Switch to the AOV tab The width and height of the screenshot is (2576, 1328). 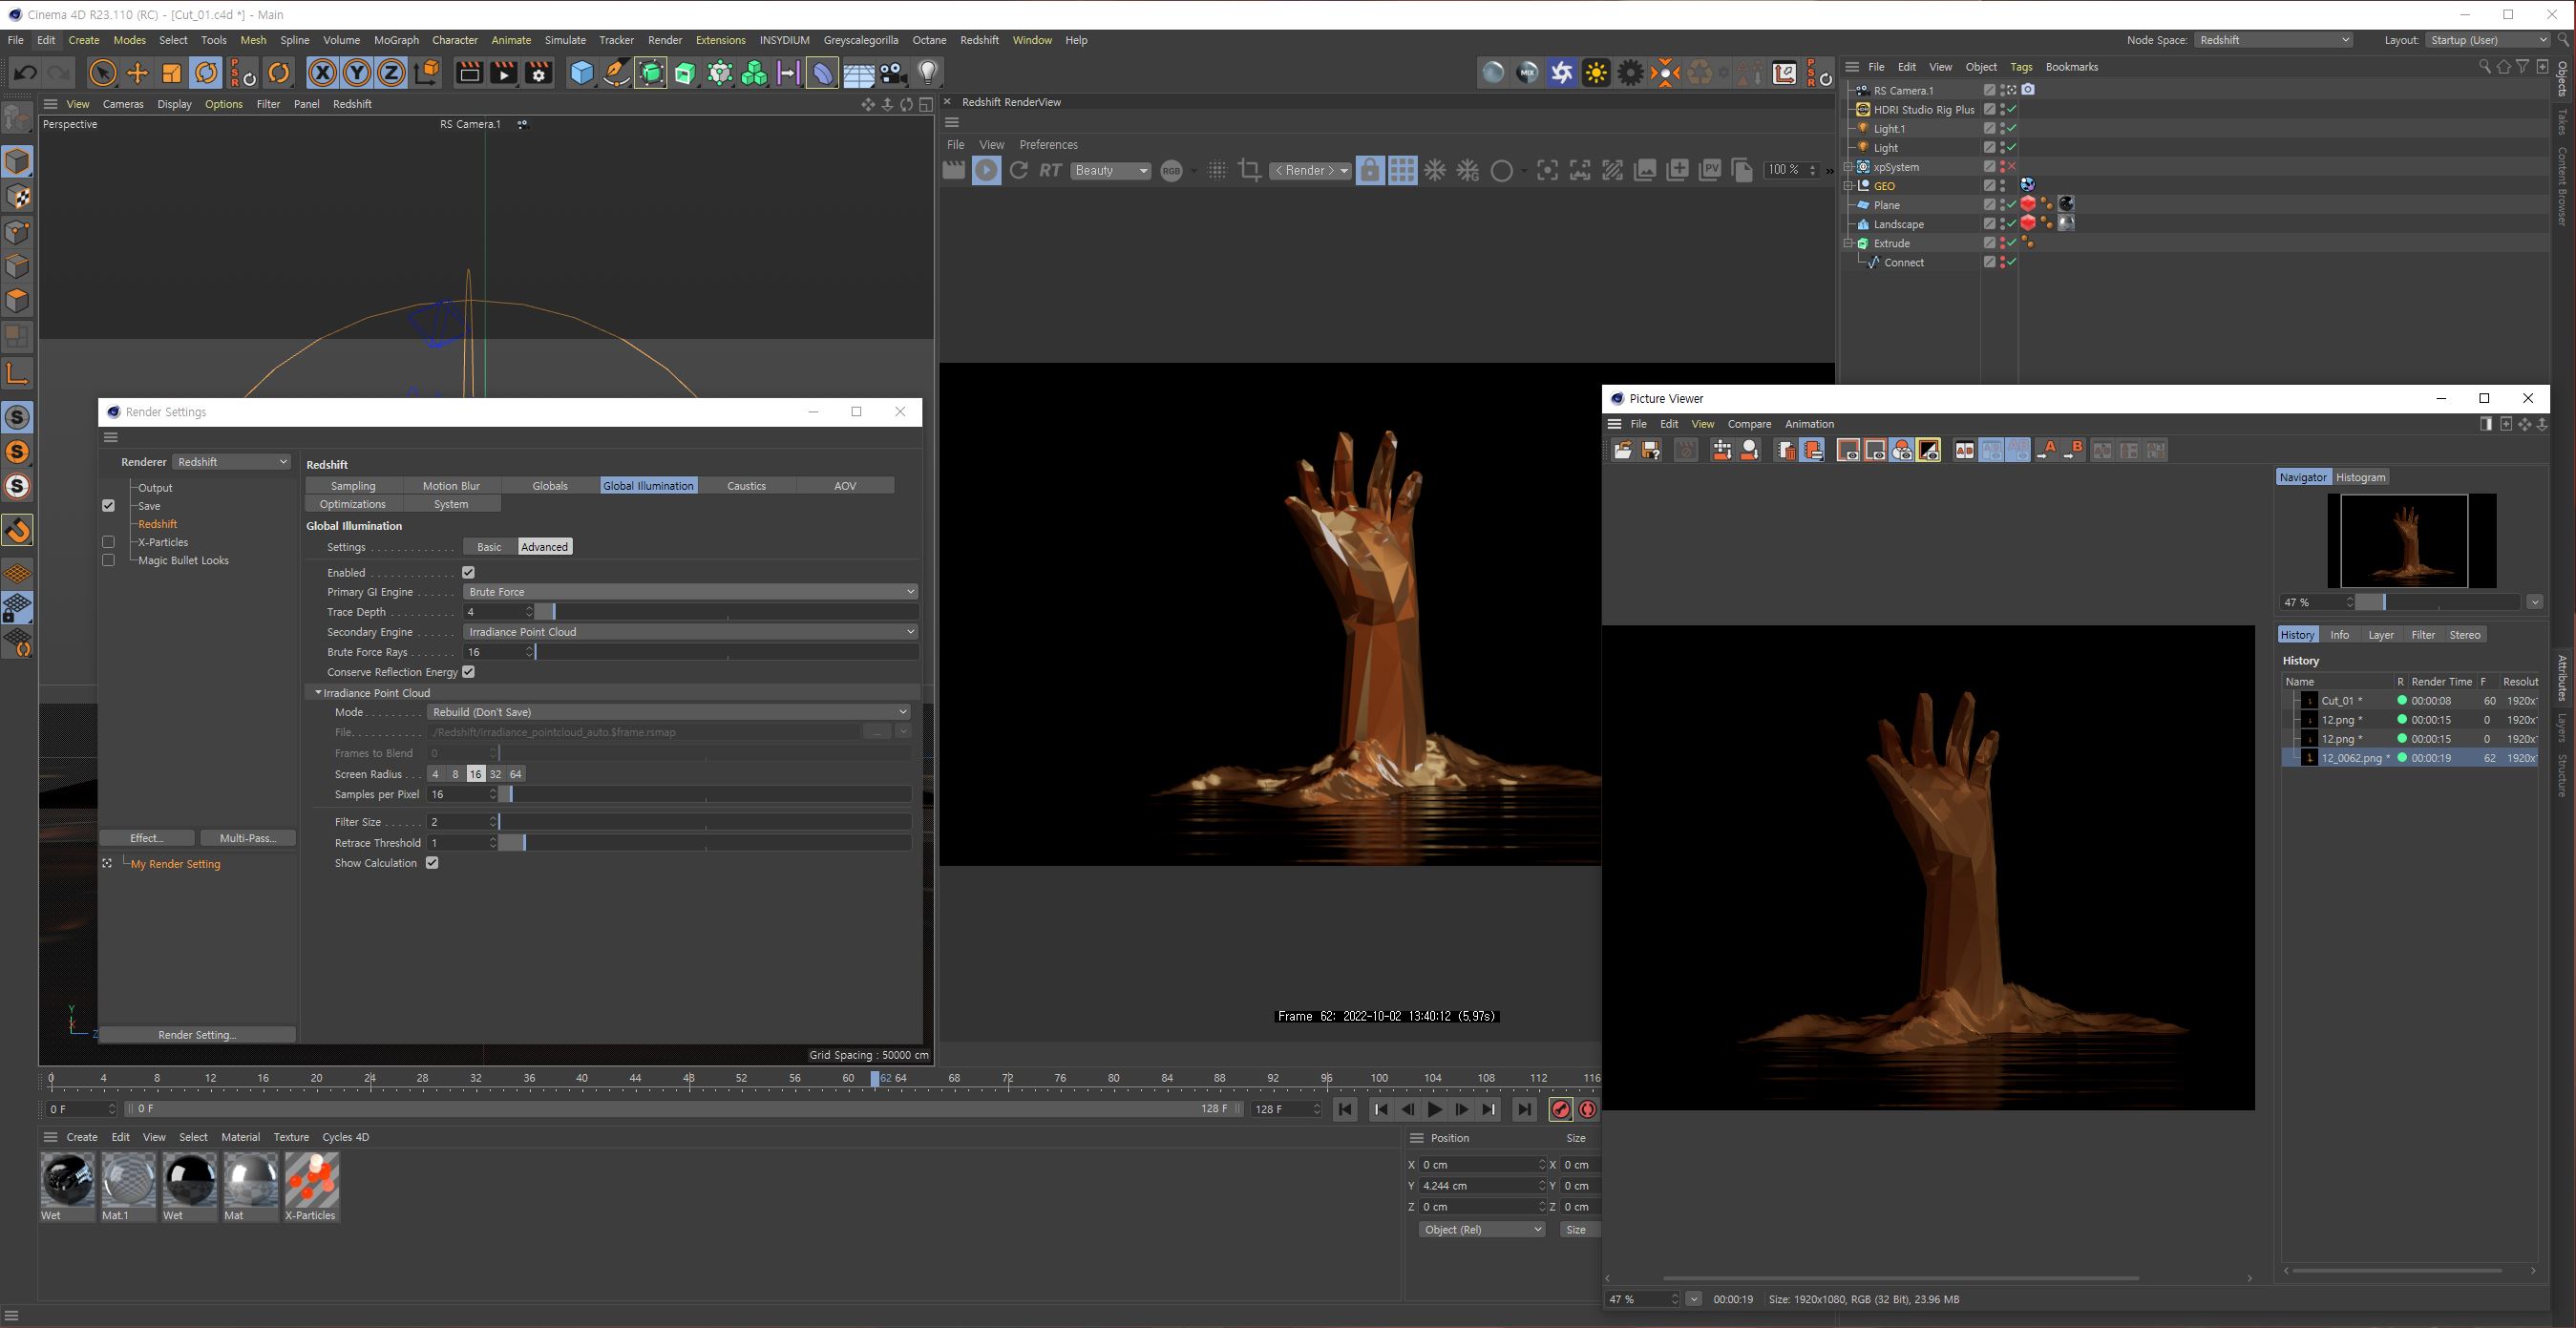[x=845, y=486]
